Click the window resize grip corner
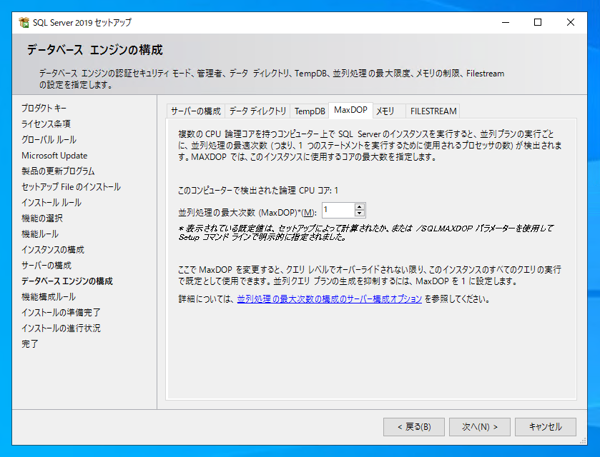Screen dimensions: 600x457 (583, 441)
